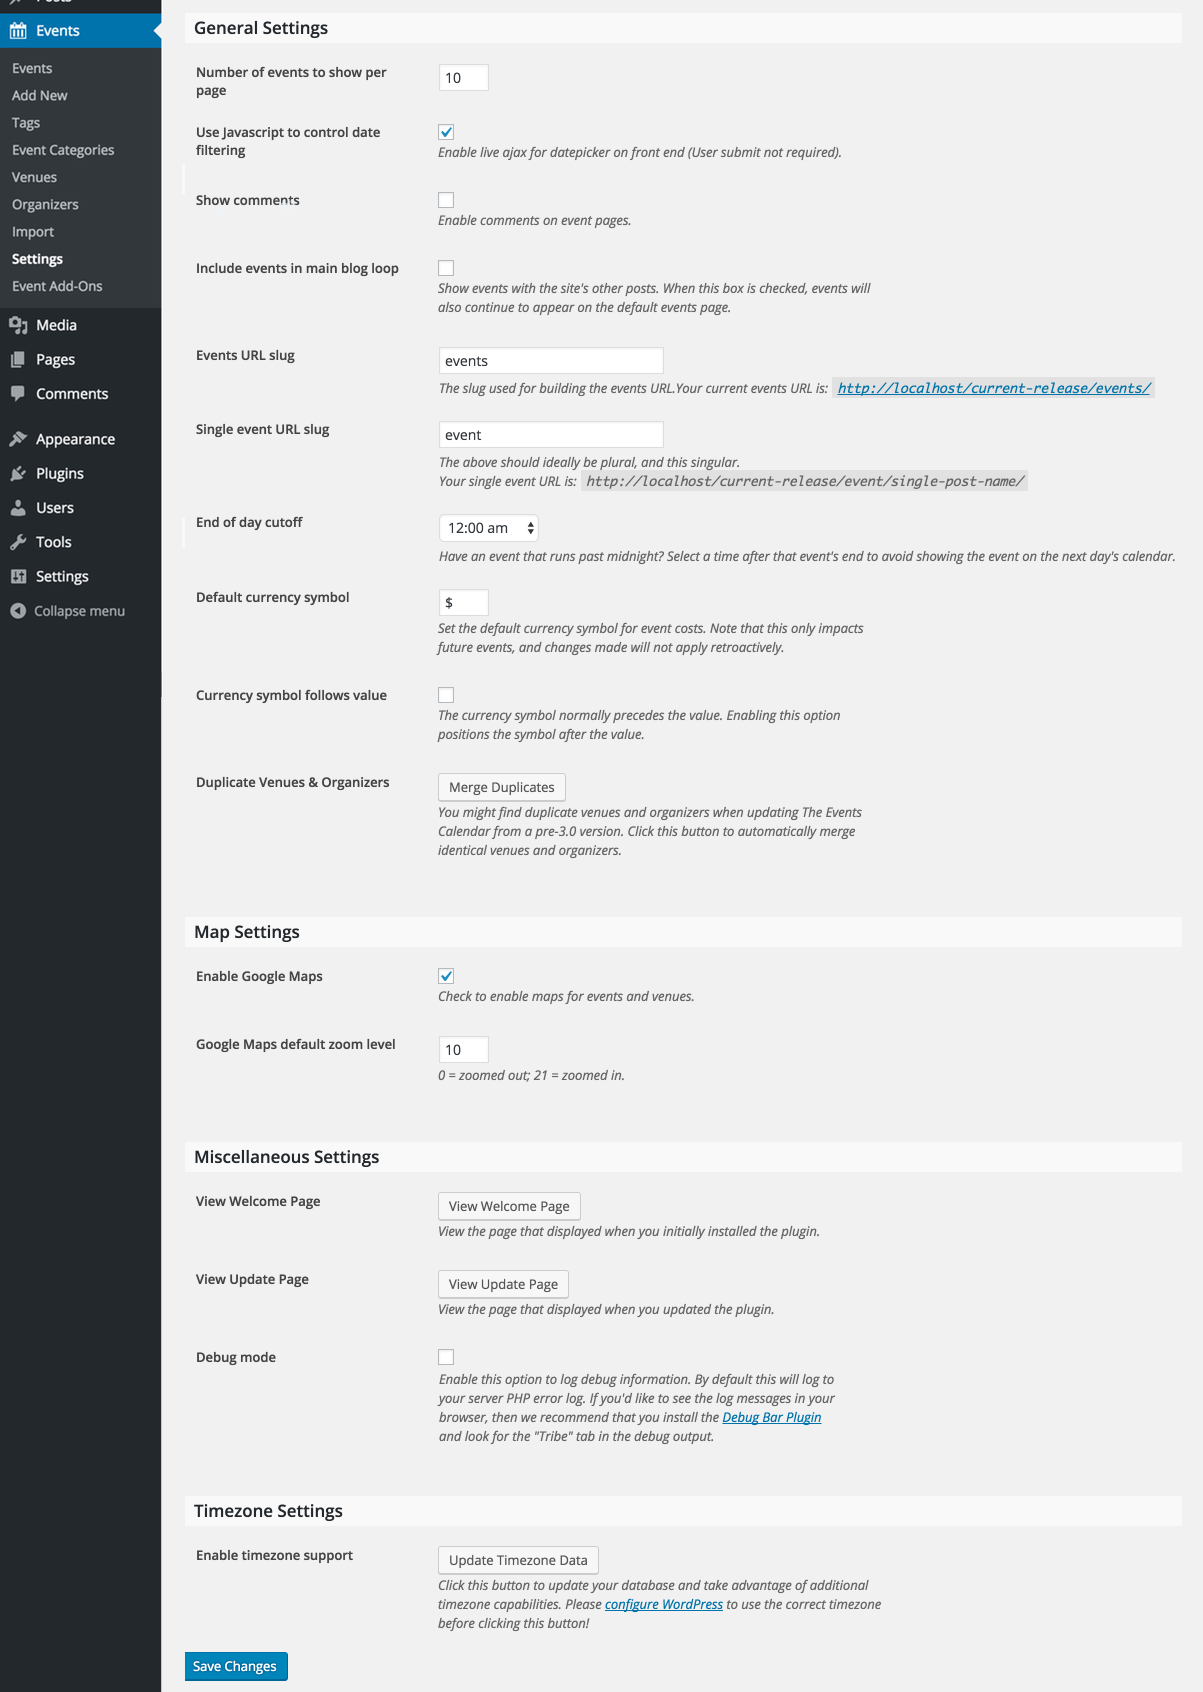Screen dimensions: 1203x1692
Task: Select the Tools wrench icon
Action: (x=19, y=541)
